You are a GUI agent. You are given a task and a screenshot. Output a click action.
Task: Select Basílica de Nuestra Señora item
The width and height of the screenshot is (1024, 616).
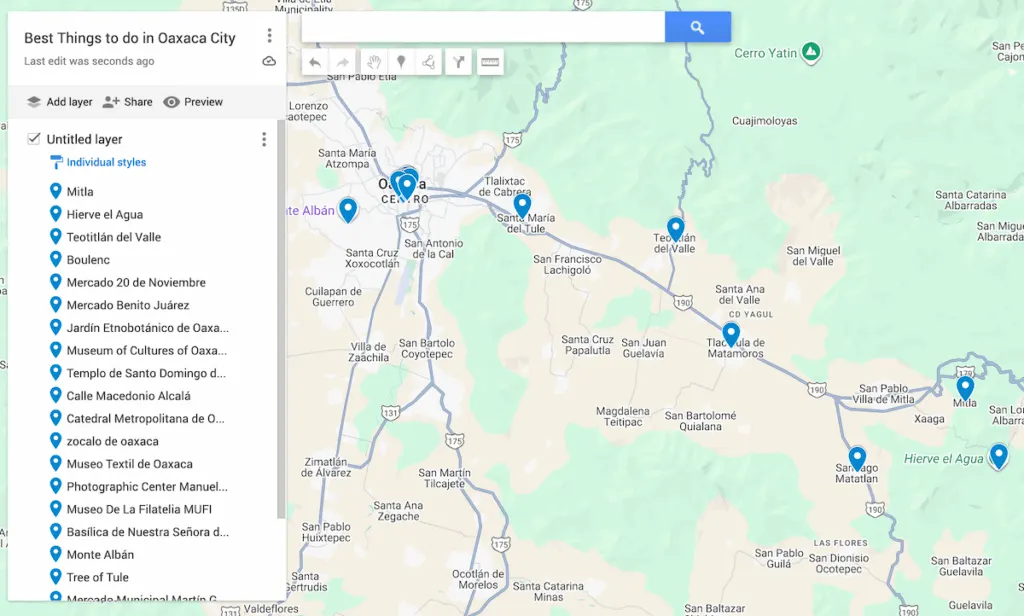[148, 532]
